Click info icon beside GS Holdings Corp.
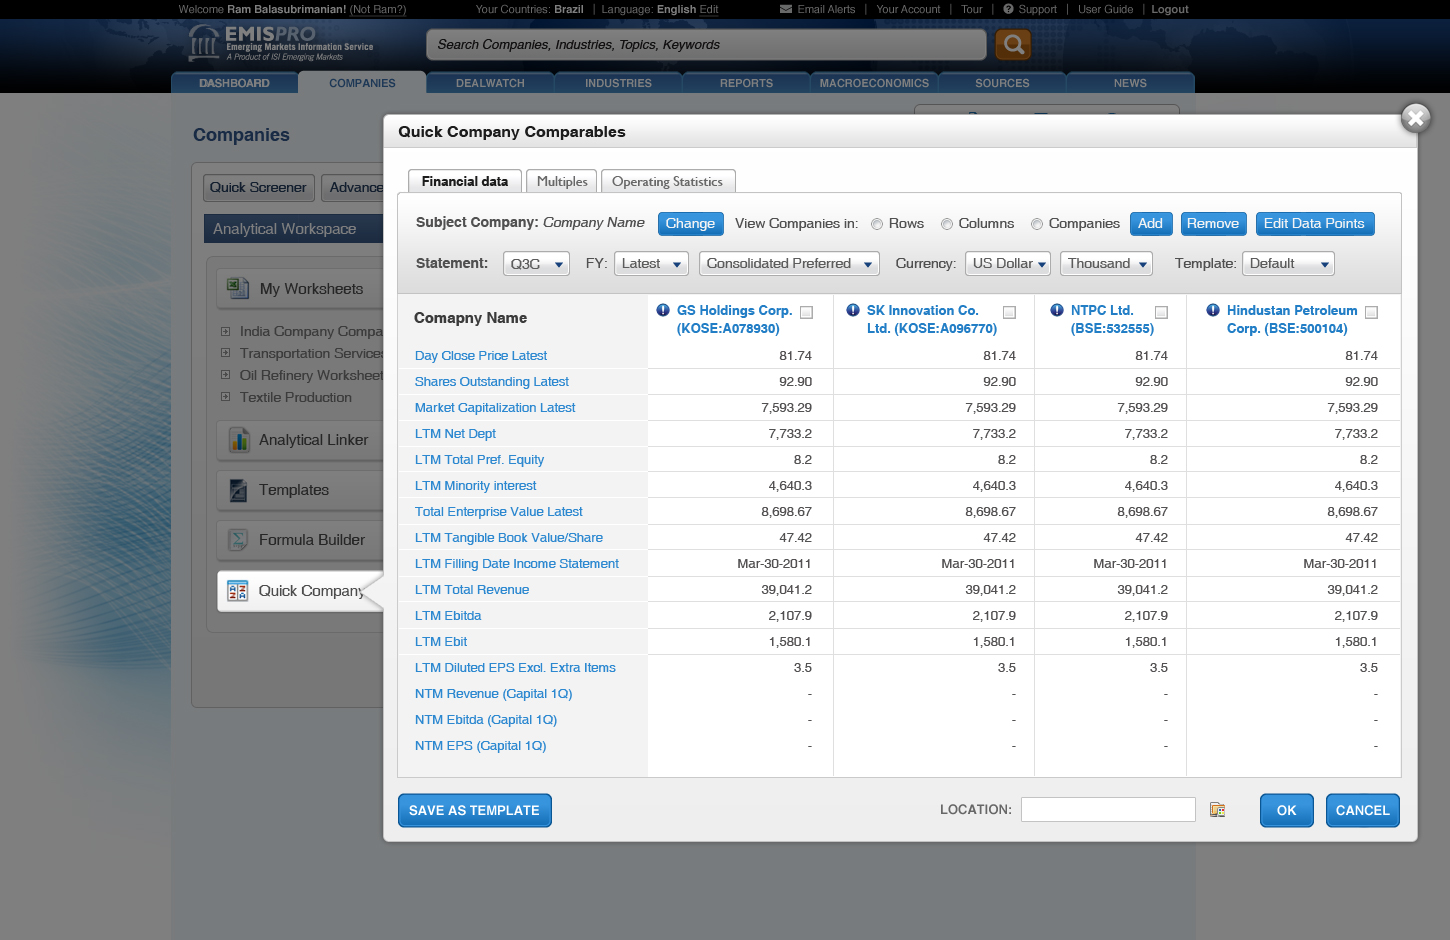The width and height of the screenshot is (1450, 940). pos(663,310)
